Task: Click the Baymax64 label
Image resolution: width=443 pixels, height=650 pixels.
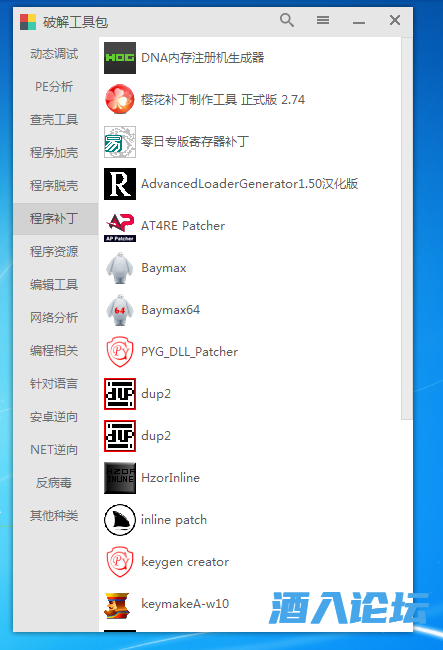Action: pos(170,310)
